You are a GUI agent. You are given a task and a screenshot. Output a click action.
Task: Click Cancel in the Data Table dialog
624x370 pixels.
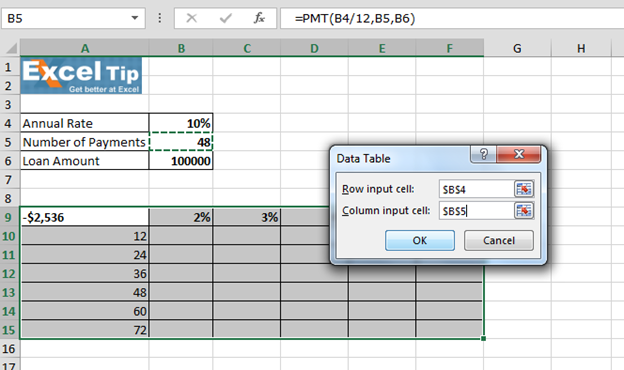[x=499, y=240]
